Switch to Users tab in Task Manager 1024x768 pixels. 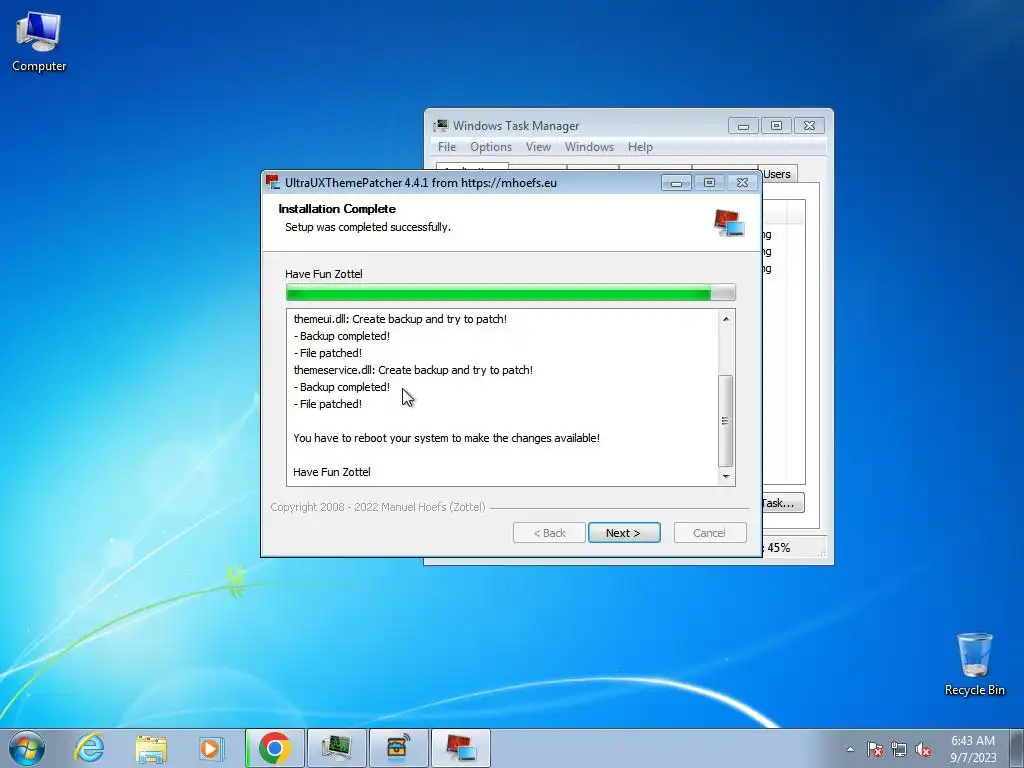(x=778, y=174)
